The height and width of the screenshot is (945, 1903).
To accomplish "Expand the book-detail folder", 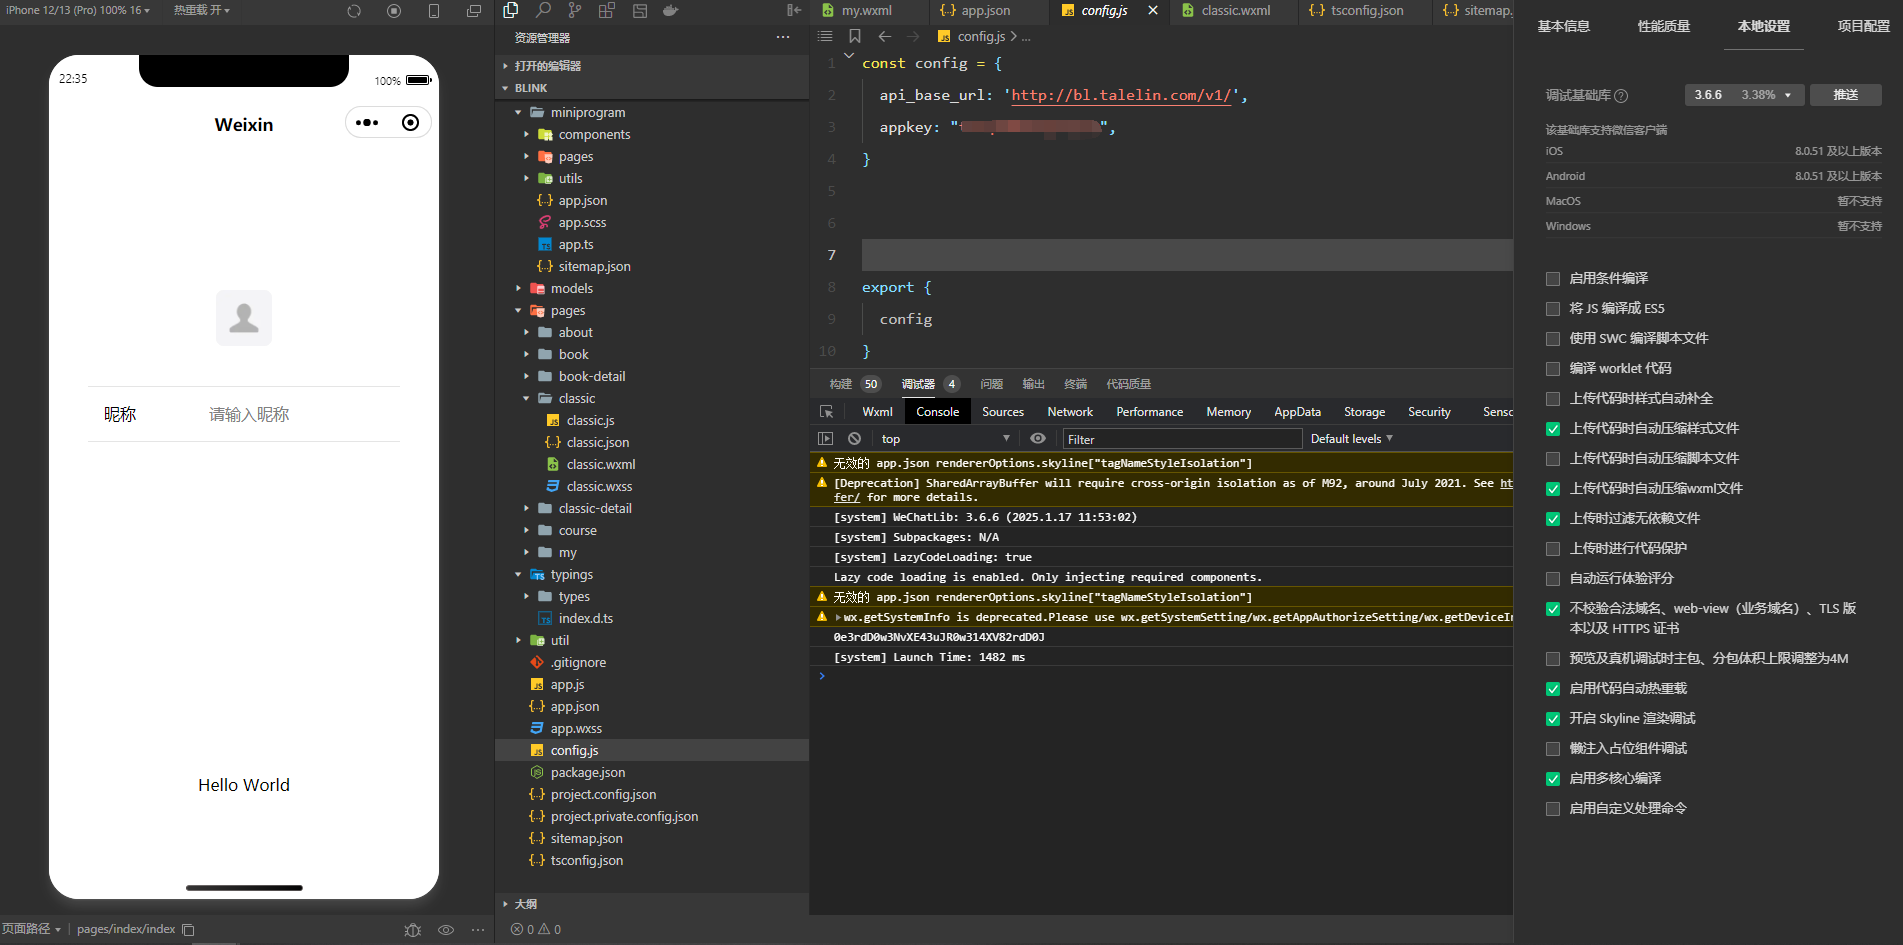I will 592,377.
